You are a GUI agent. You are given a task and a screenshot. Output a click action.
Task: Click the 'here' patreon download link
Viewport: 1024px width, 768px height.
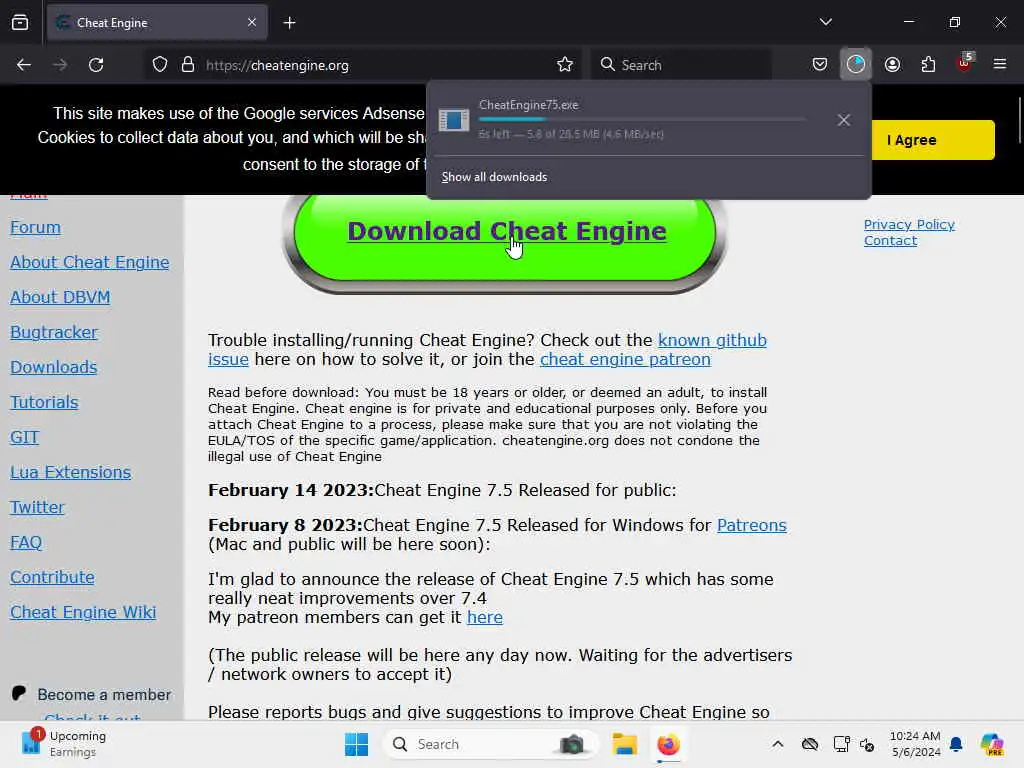pos(485,617)
